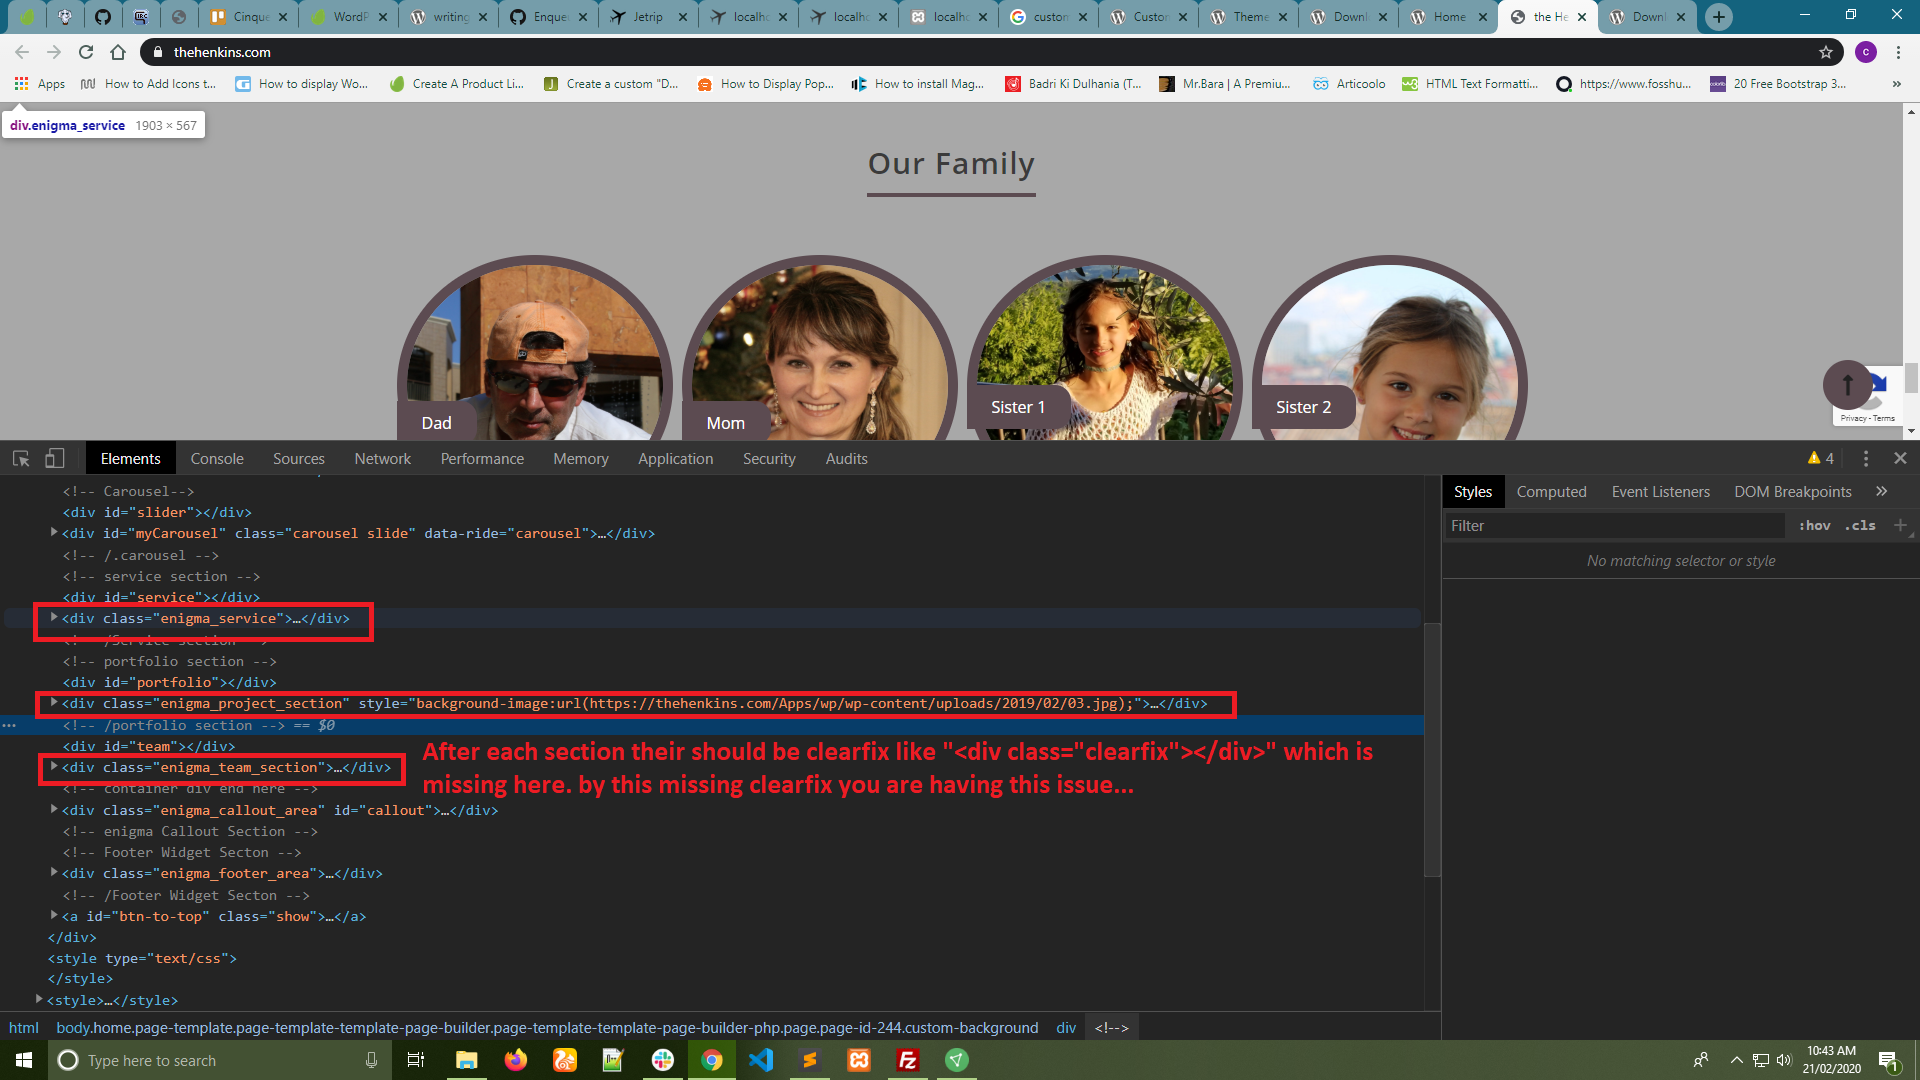Open XAMPP from the taskbar

[x=859, y=1060]
